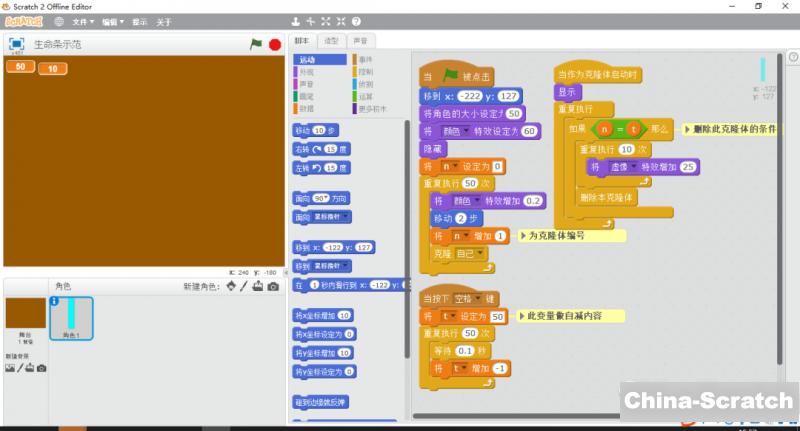The width and height of the screenshot is (800, 431).
Task: Switch to the 造型 tab
Action: 331,41
